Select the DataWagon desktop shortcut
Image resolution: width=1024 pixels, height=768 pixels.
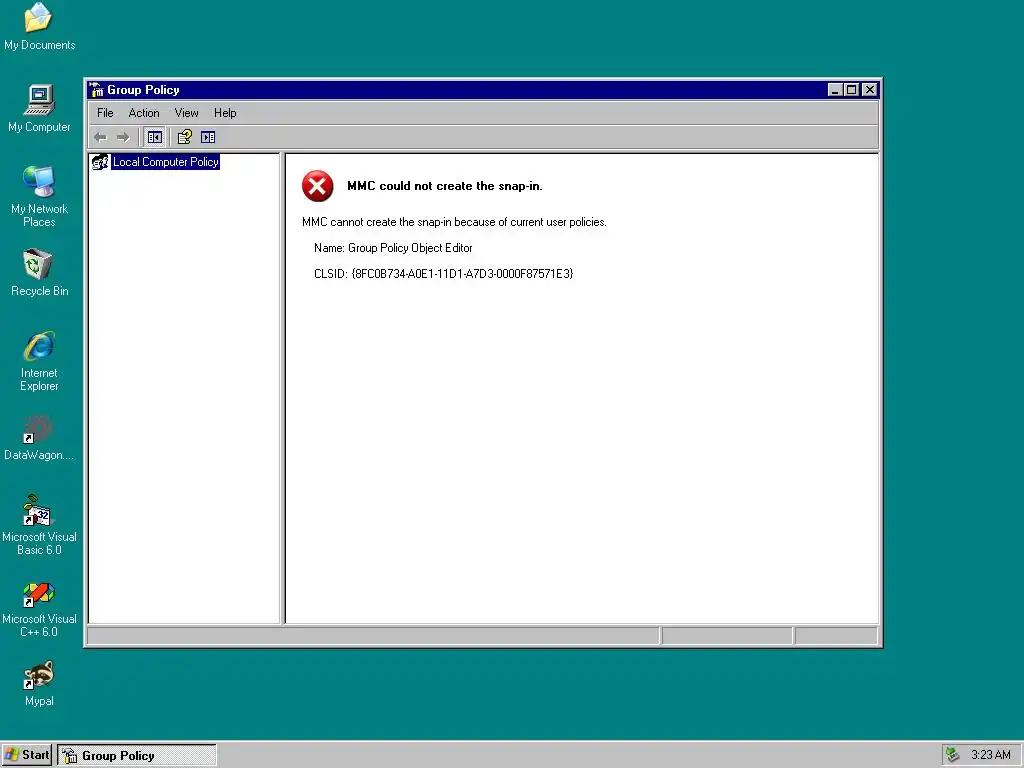(x=39, y=438)
